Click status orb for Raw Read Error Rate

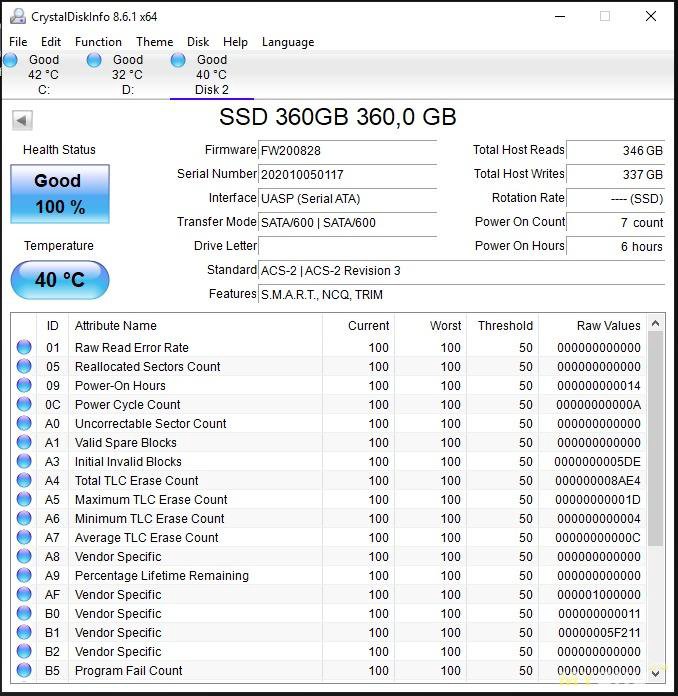tap(24, 348)
